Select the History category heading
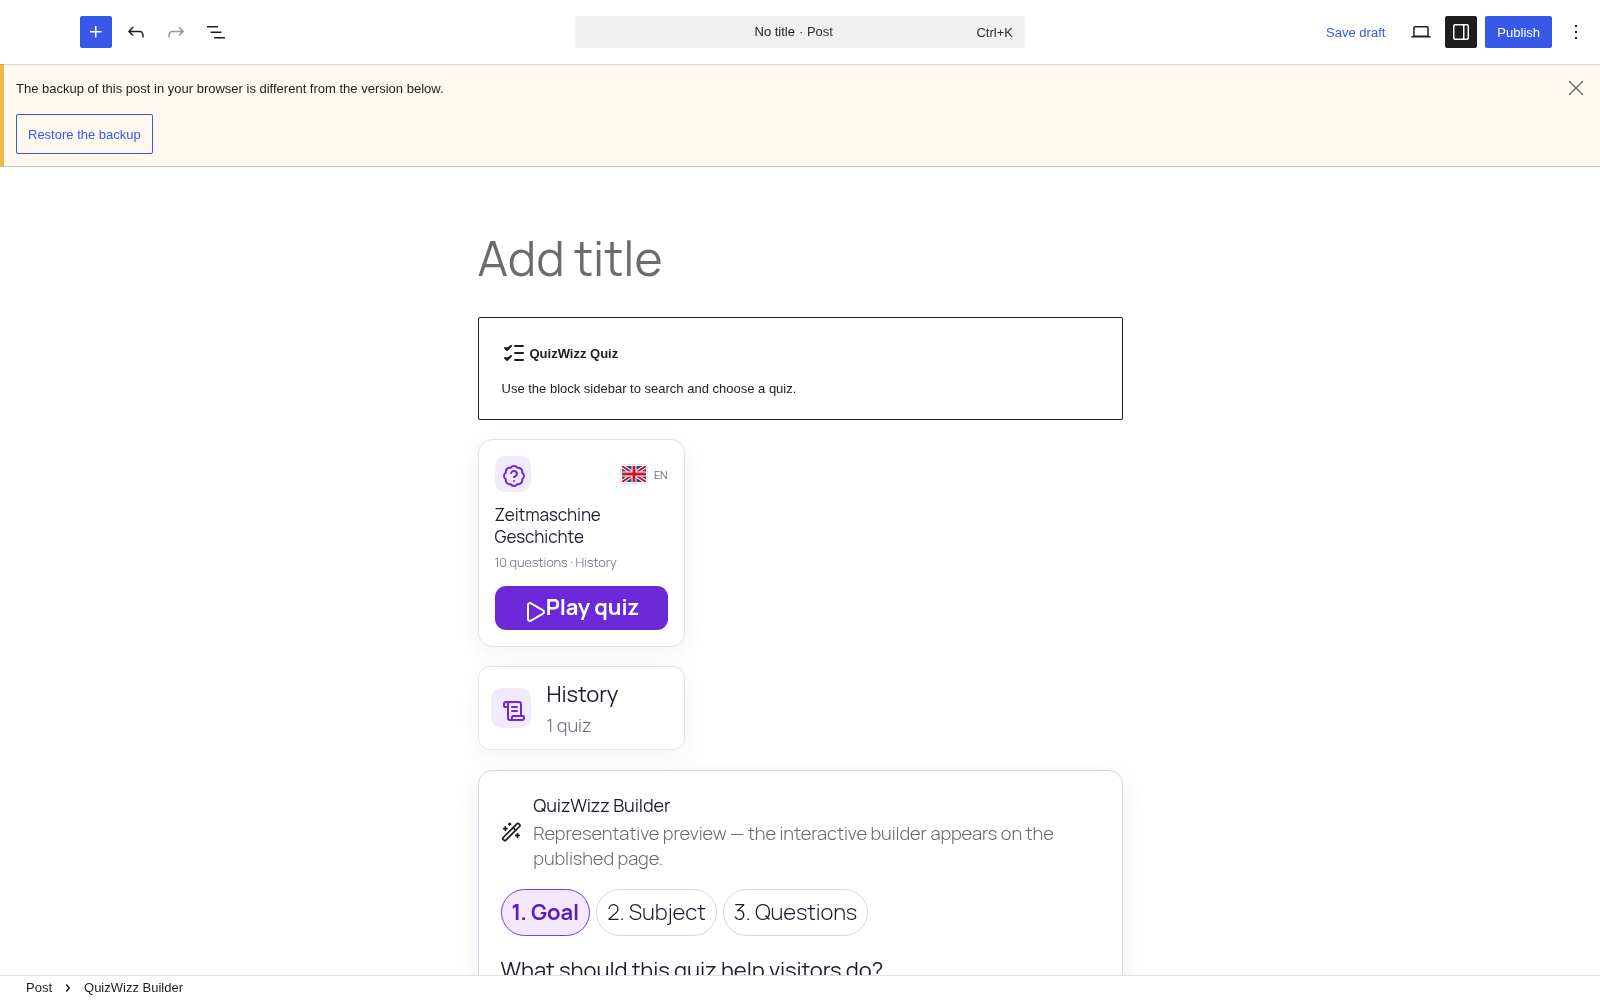The height and width of the screenshot is (1000, 1600). click(x=582, y=694)
